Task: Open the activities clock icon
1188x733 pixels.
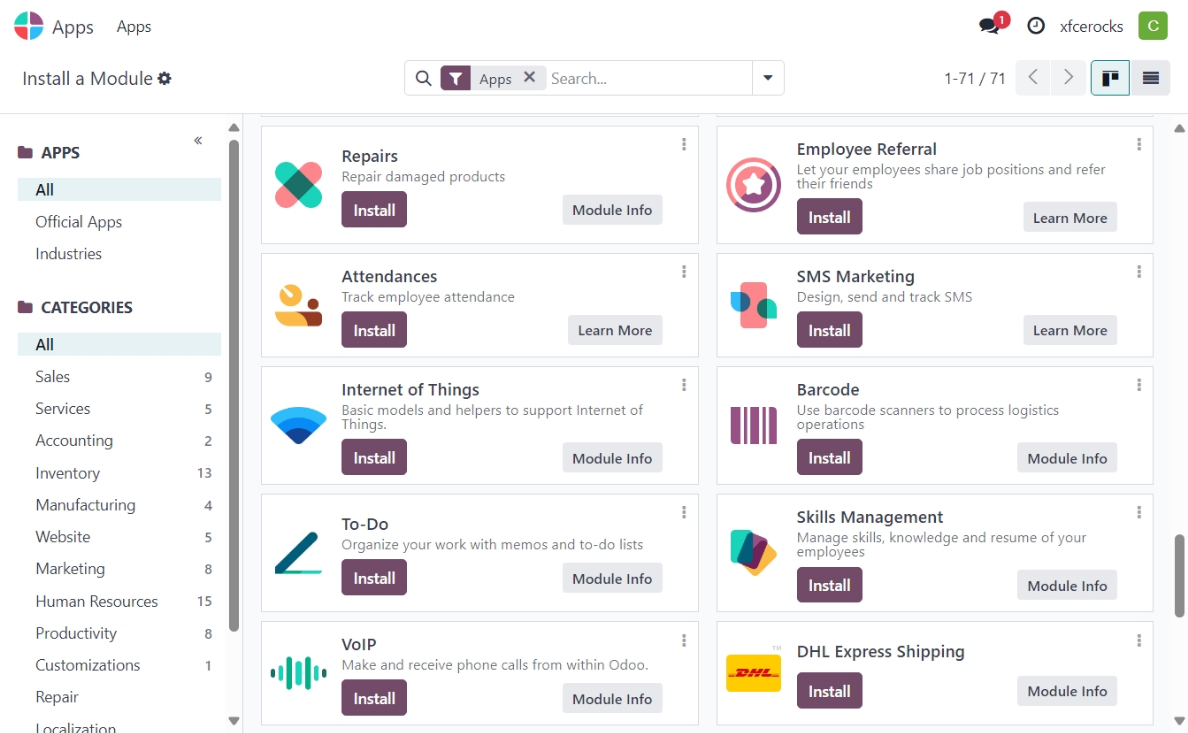Action: click(1036, 26)
